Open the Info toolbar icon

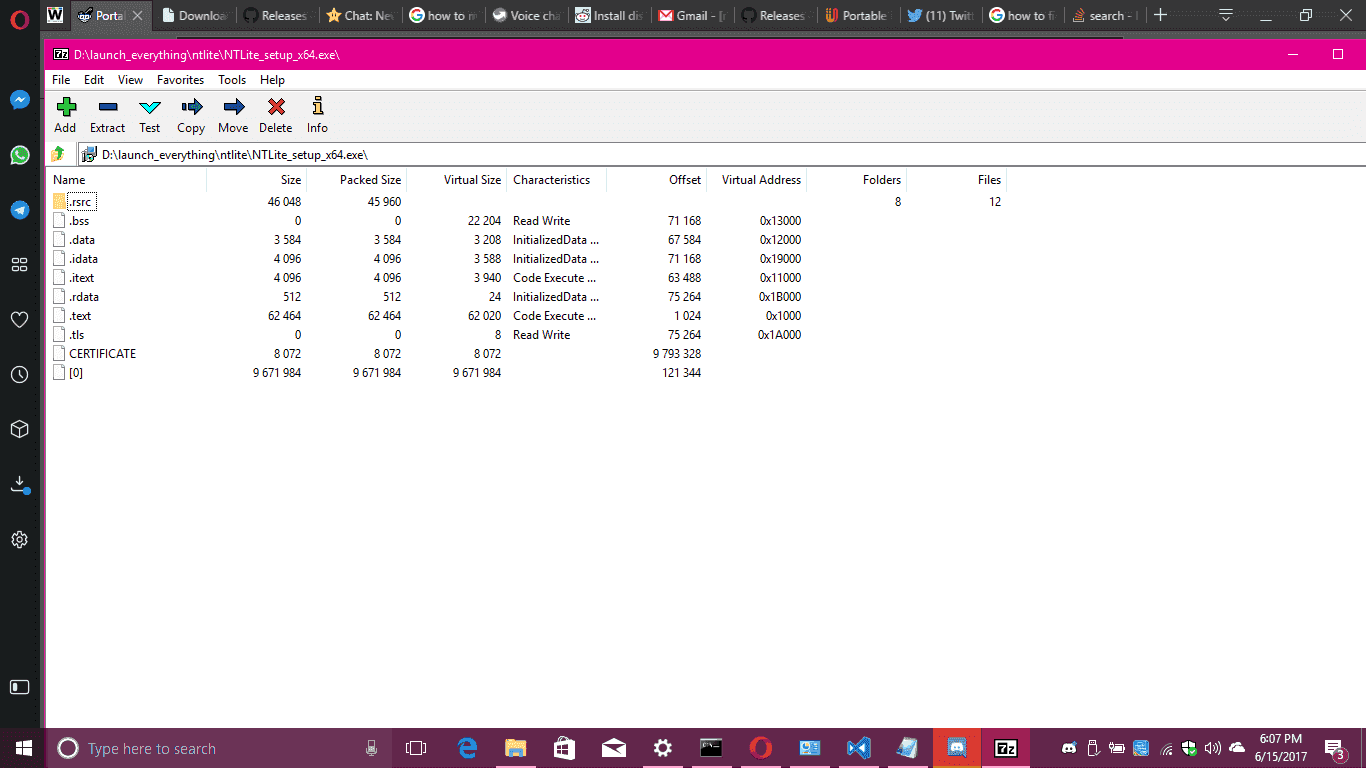[318, 106]
